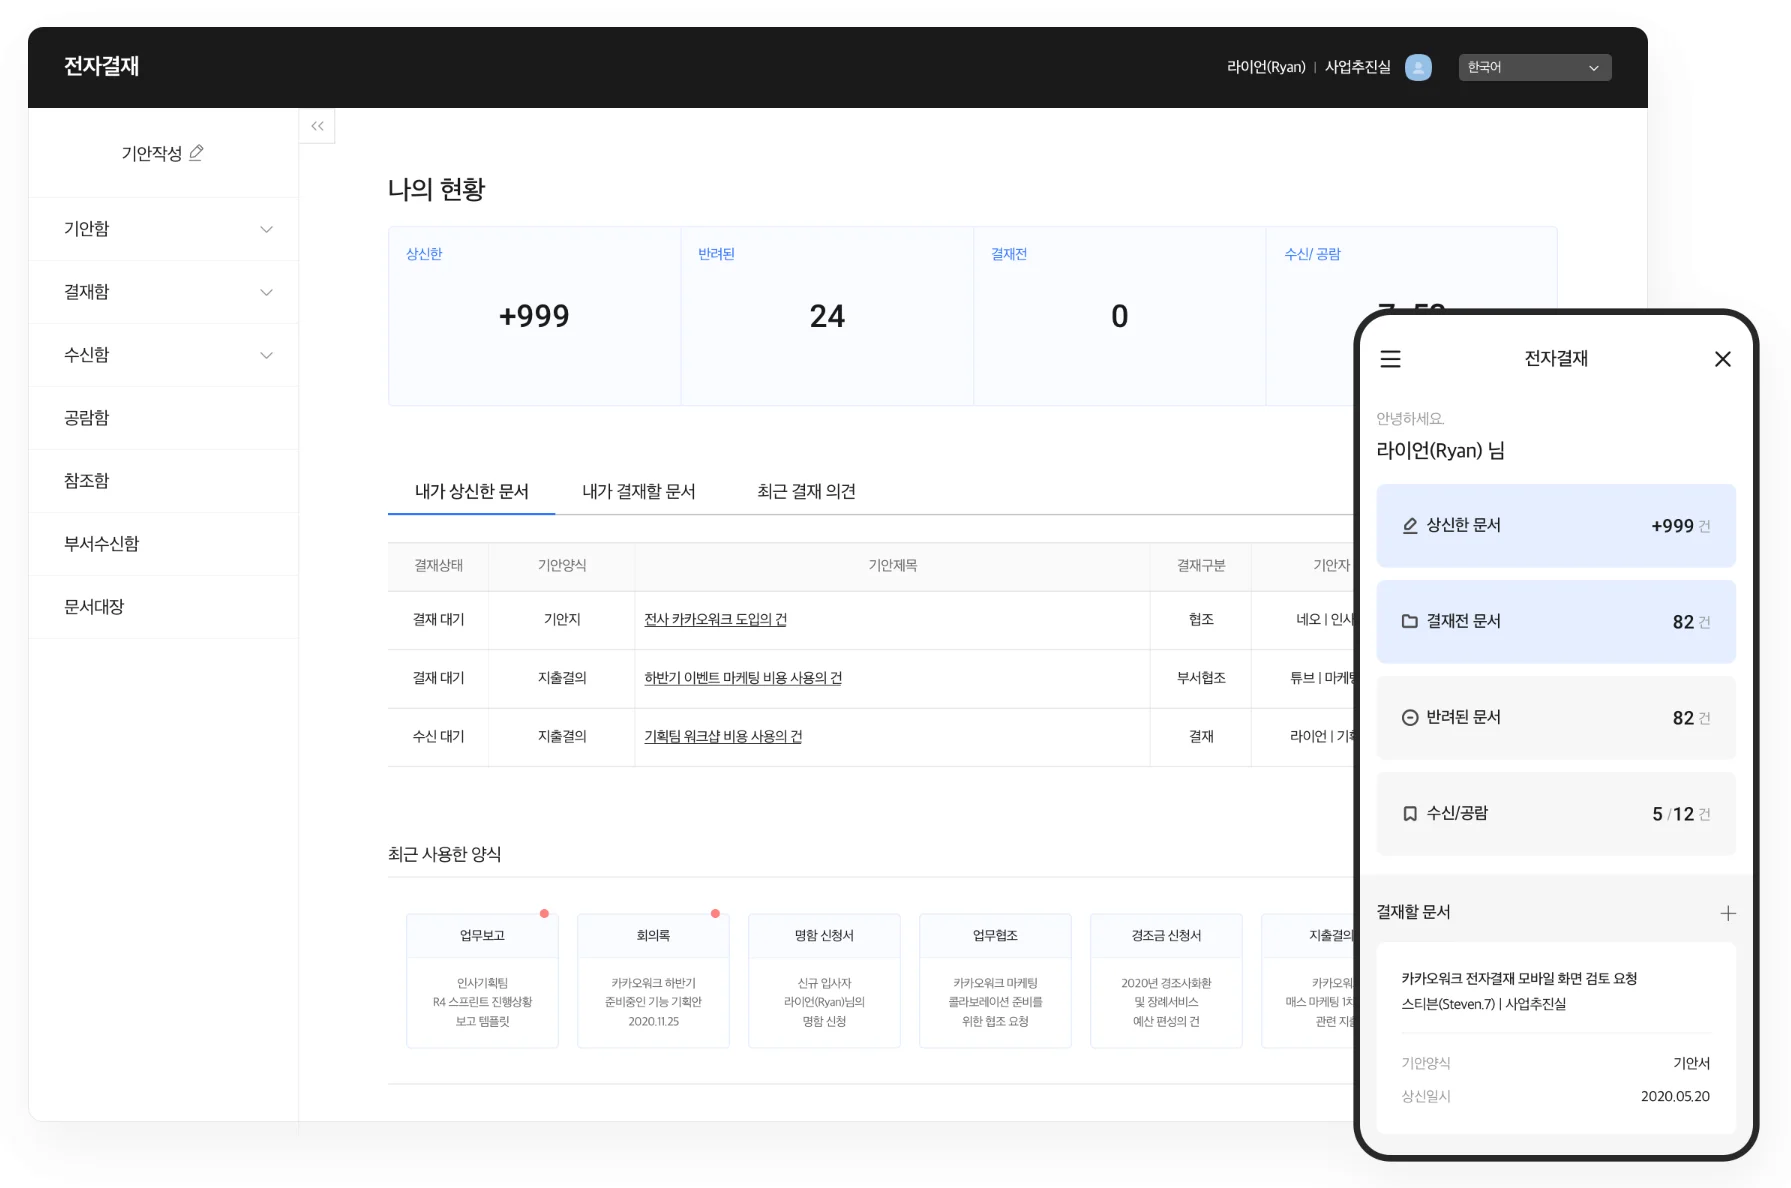Click the user profile avatar icon

[x=1417, y=67]
